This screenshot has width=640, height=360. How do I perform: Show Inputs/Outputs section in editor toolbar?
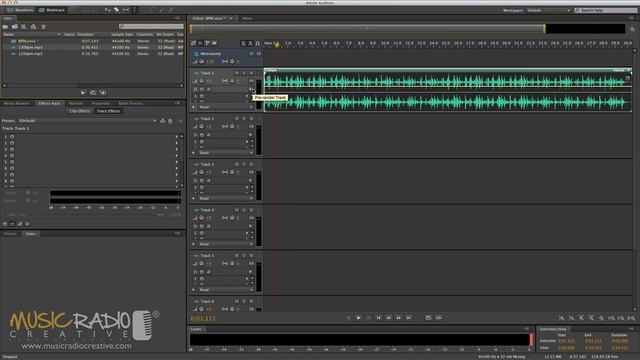[193, 43]
